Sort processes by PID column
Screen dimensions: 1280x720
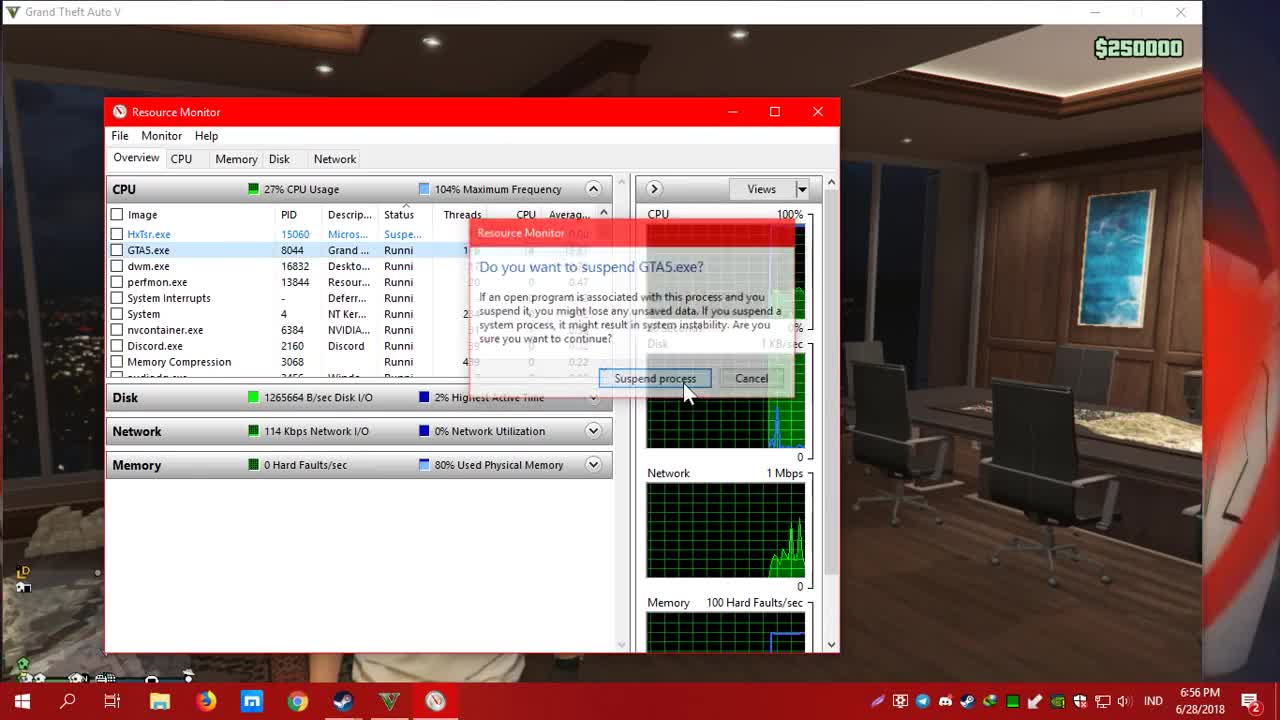(x=288, y=215)
